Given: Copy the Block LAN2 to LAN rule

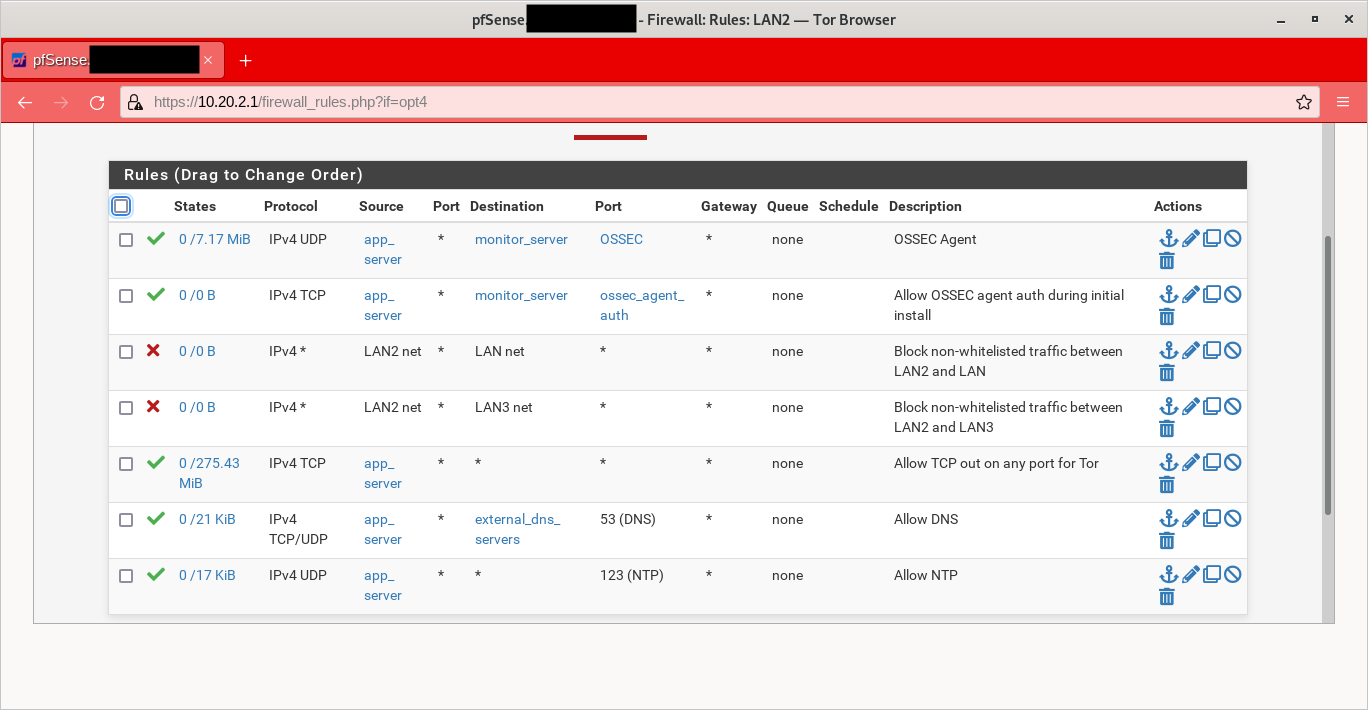Looking at the screenshot, I should pos(1212,350).
